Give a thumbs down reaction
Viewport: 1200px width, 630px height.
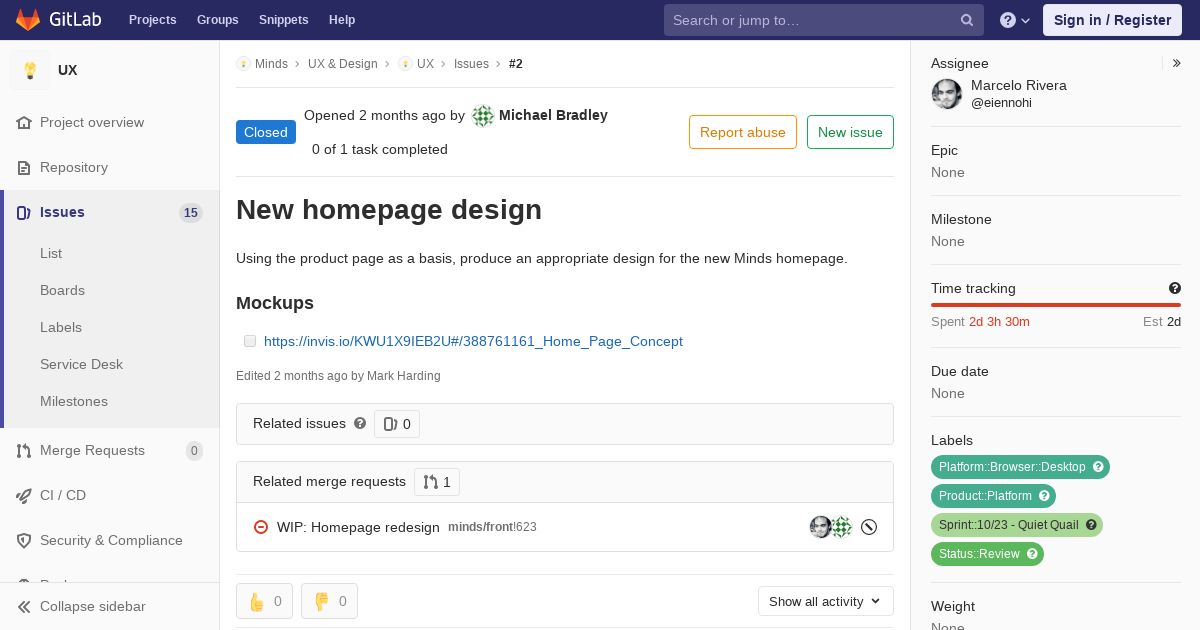(x=330, y=601)
